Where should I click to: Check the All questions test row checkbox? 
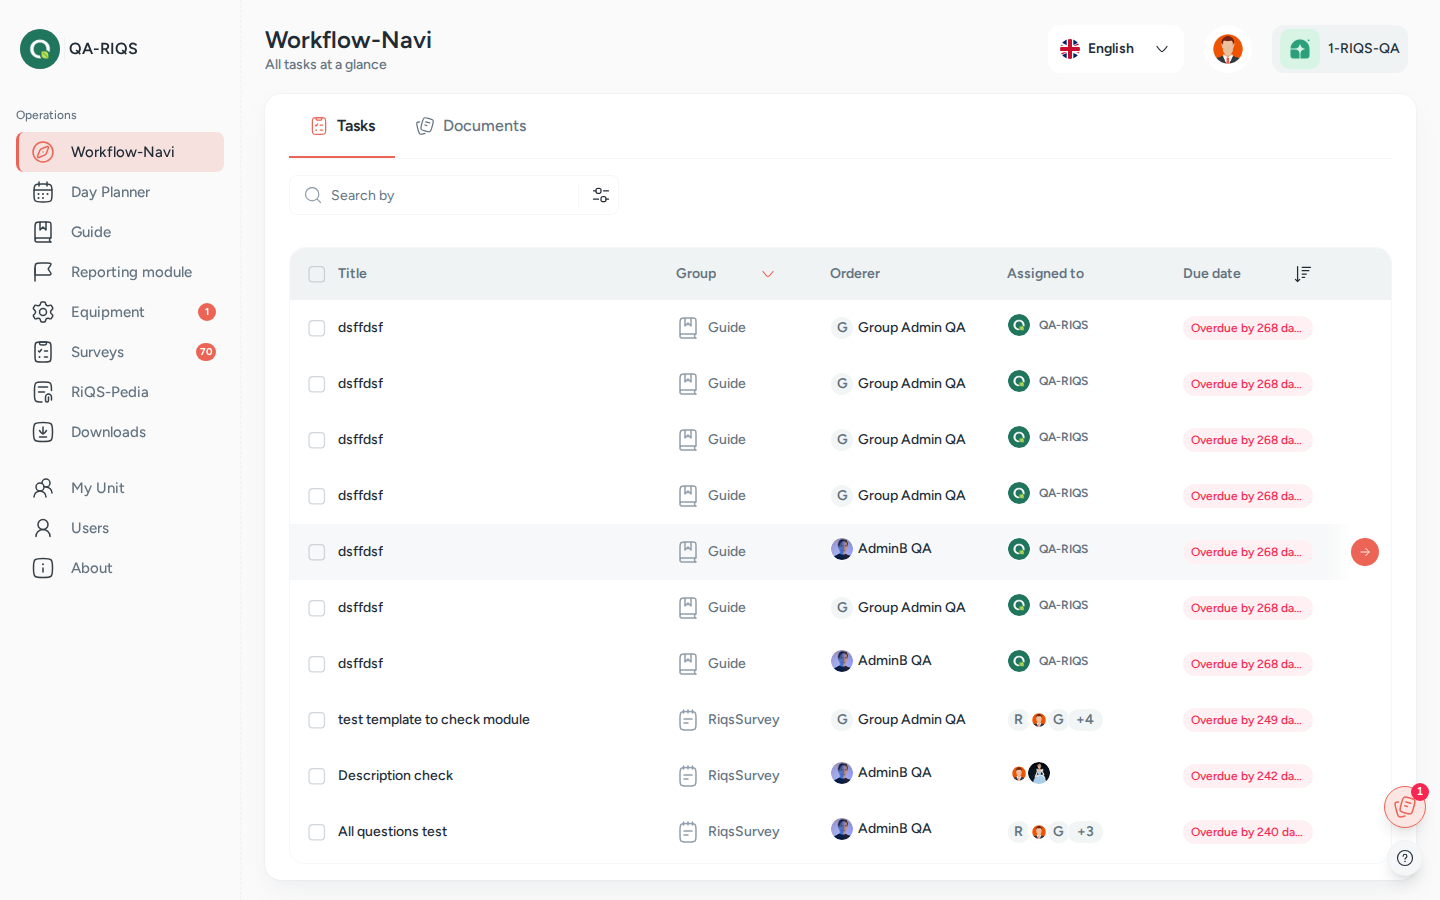317,832
